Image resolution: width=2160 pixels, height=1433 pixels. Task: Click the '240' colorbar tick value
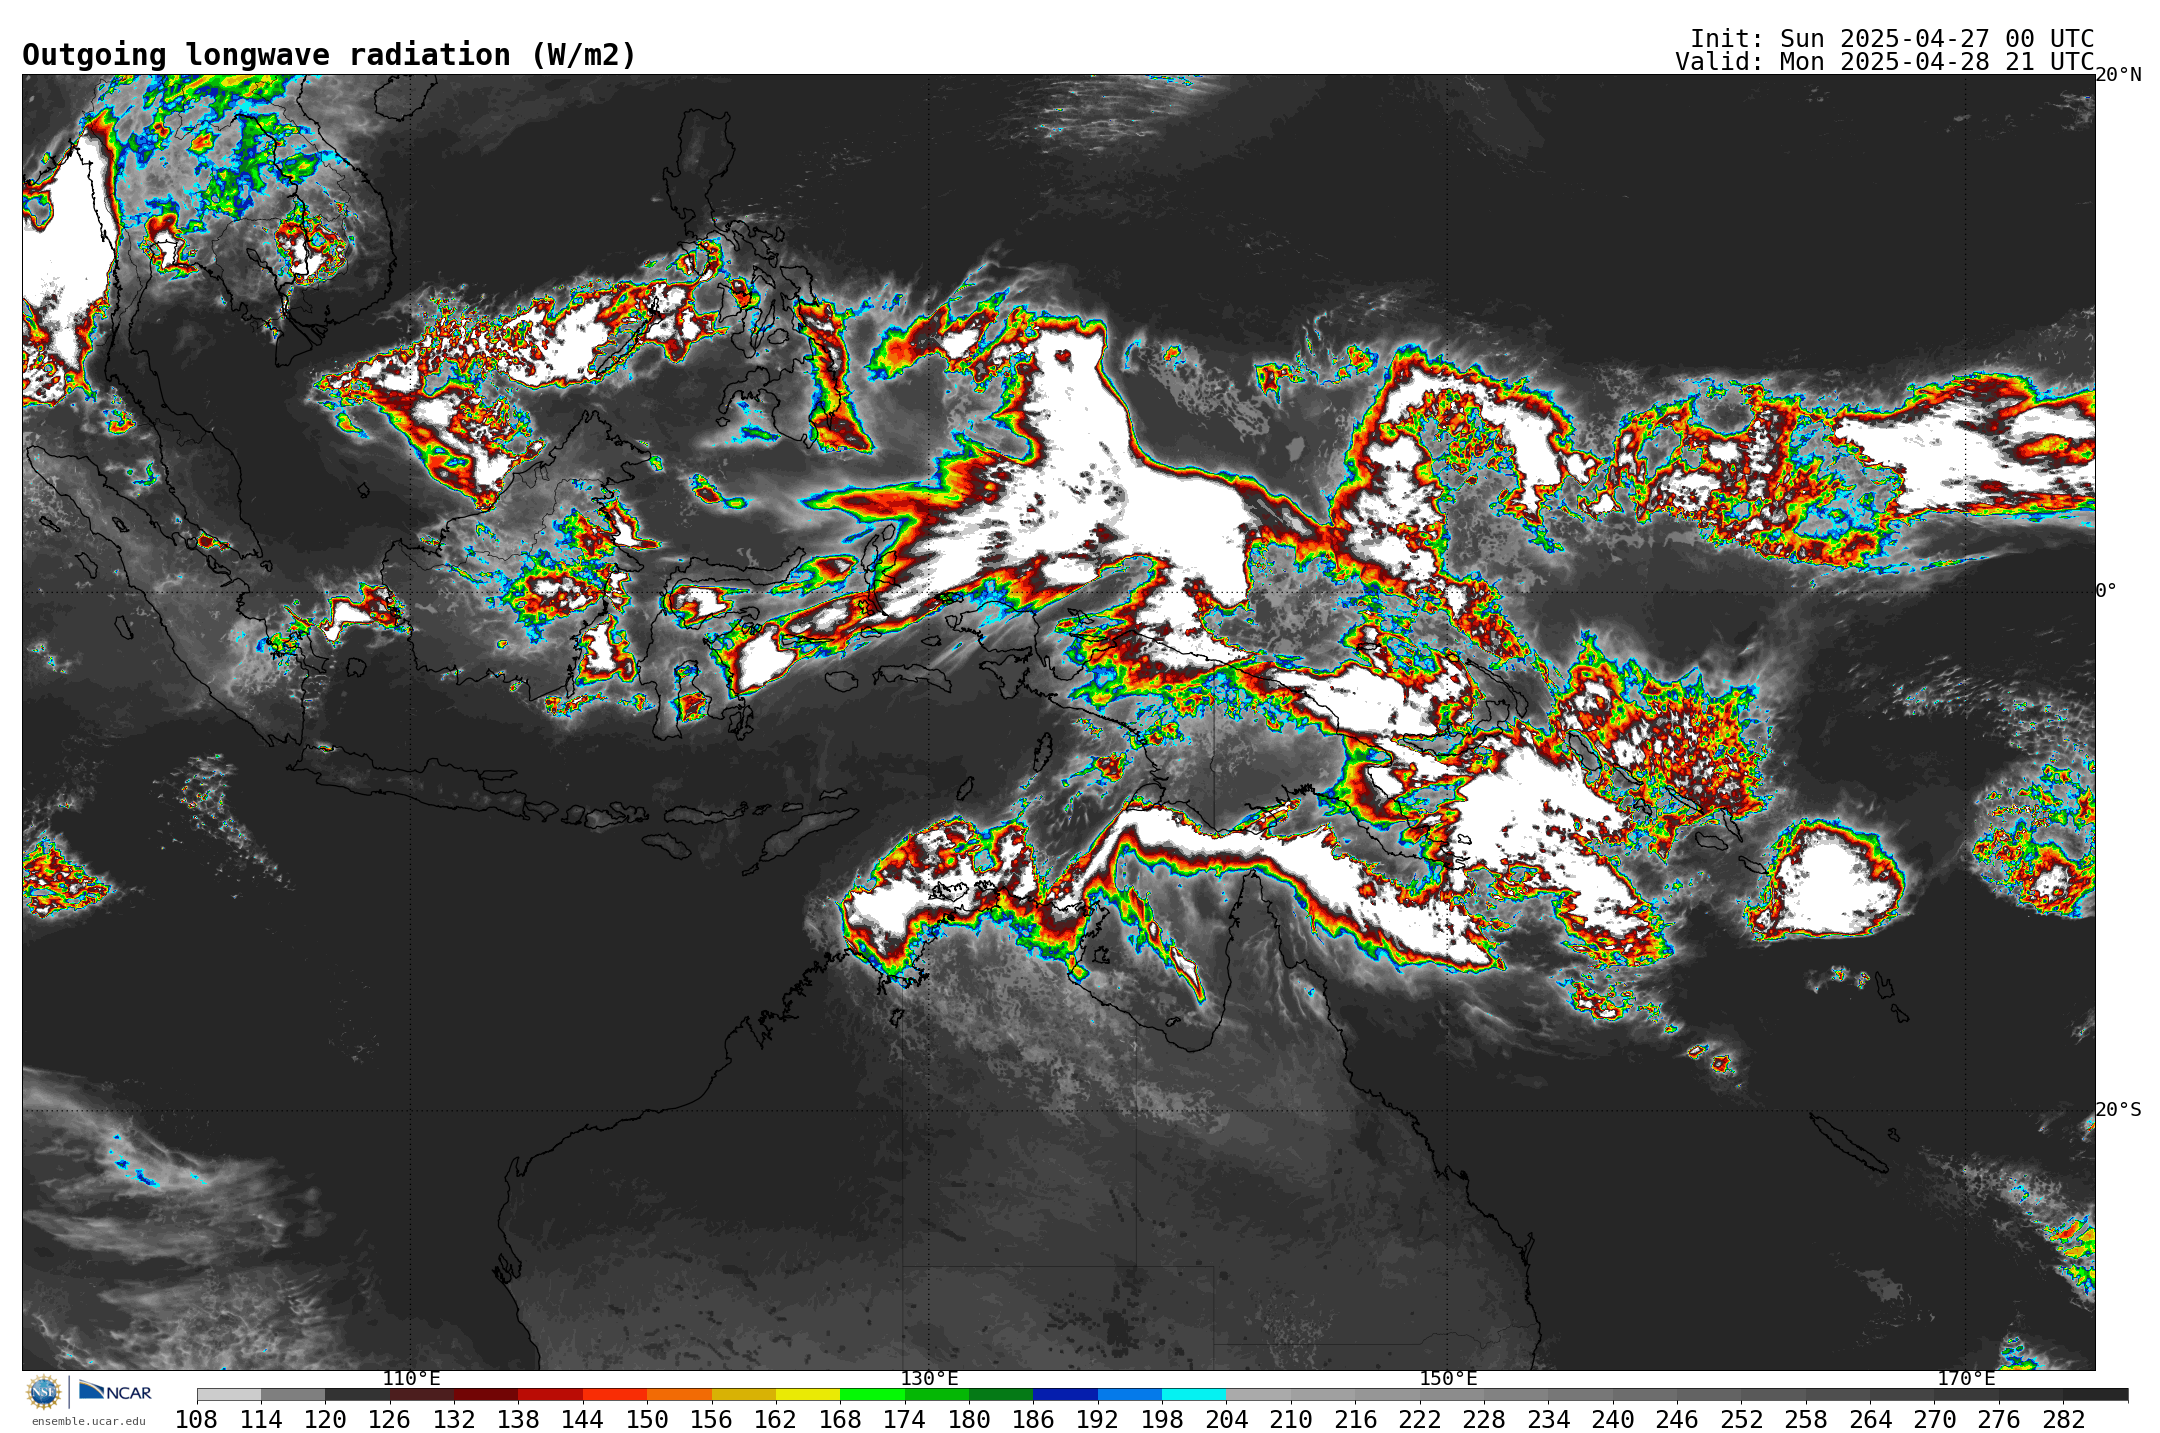pyautogui.click(x=1612, y=1420)
